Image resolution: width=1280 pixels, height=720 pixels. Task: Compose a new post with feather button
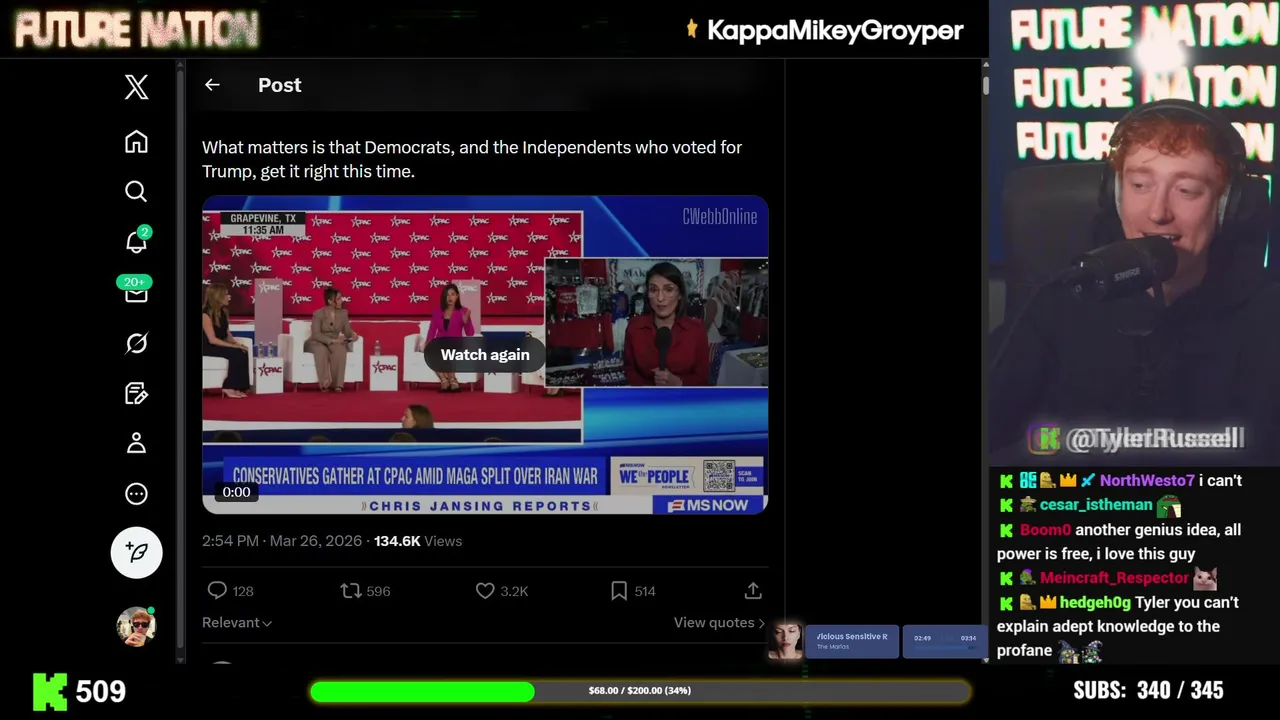(x=136, y=552)
